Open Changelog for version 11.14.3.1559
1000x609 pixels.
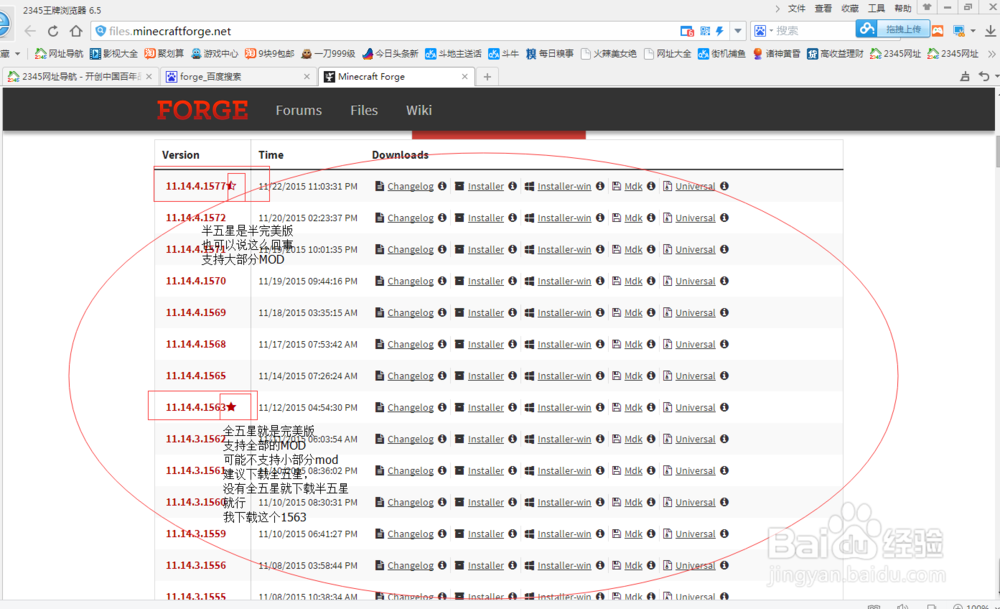[x=410, y=534]
